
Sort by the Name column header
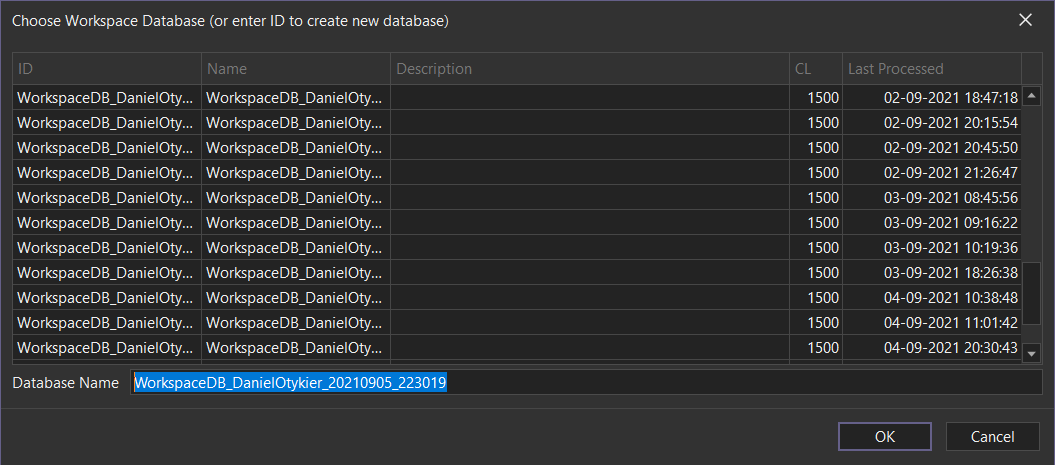[x=295, y=69]
